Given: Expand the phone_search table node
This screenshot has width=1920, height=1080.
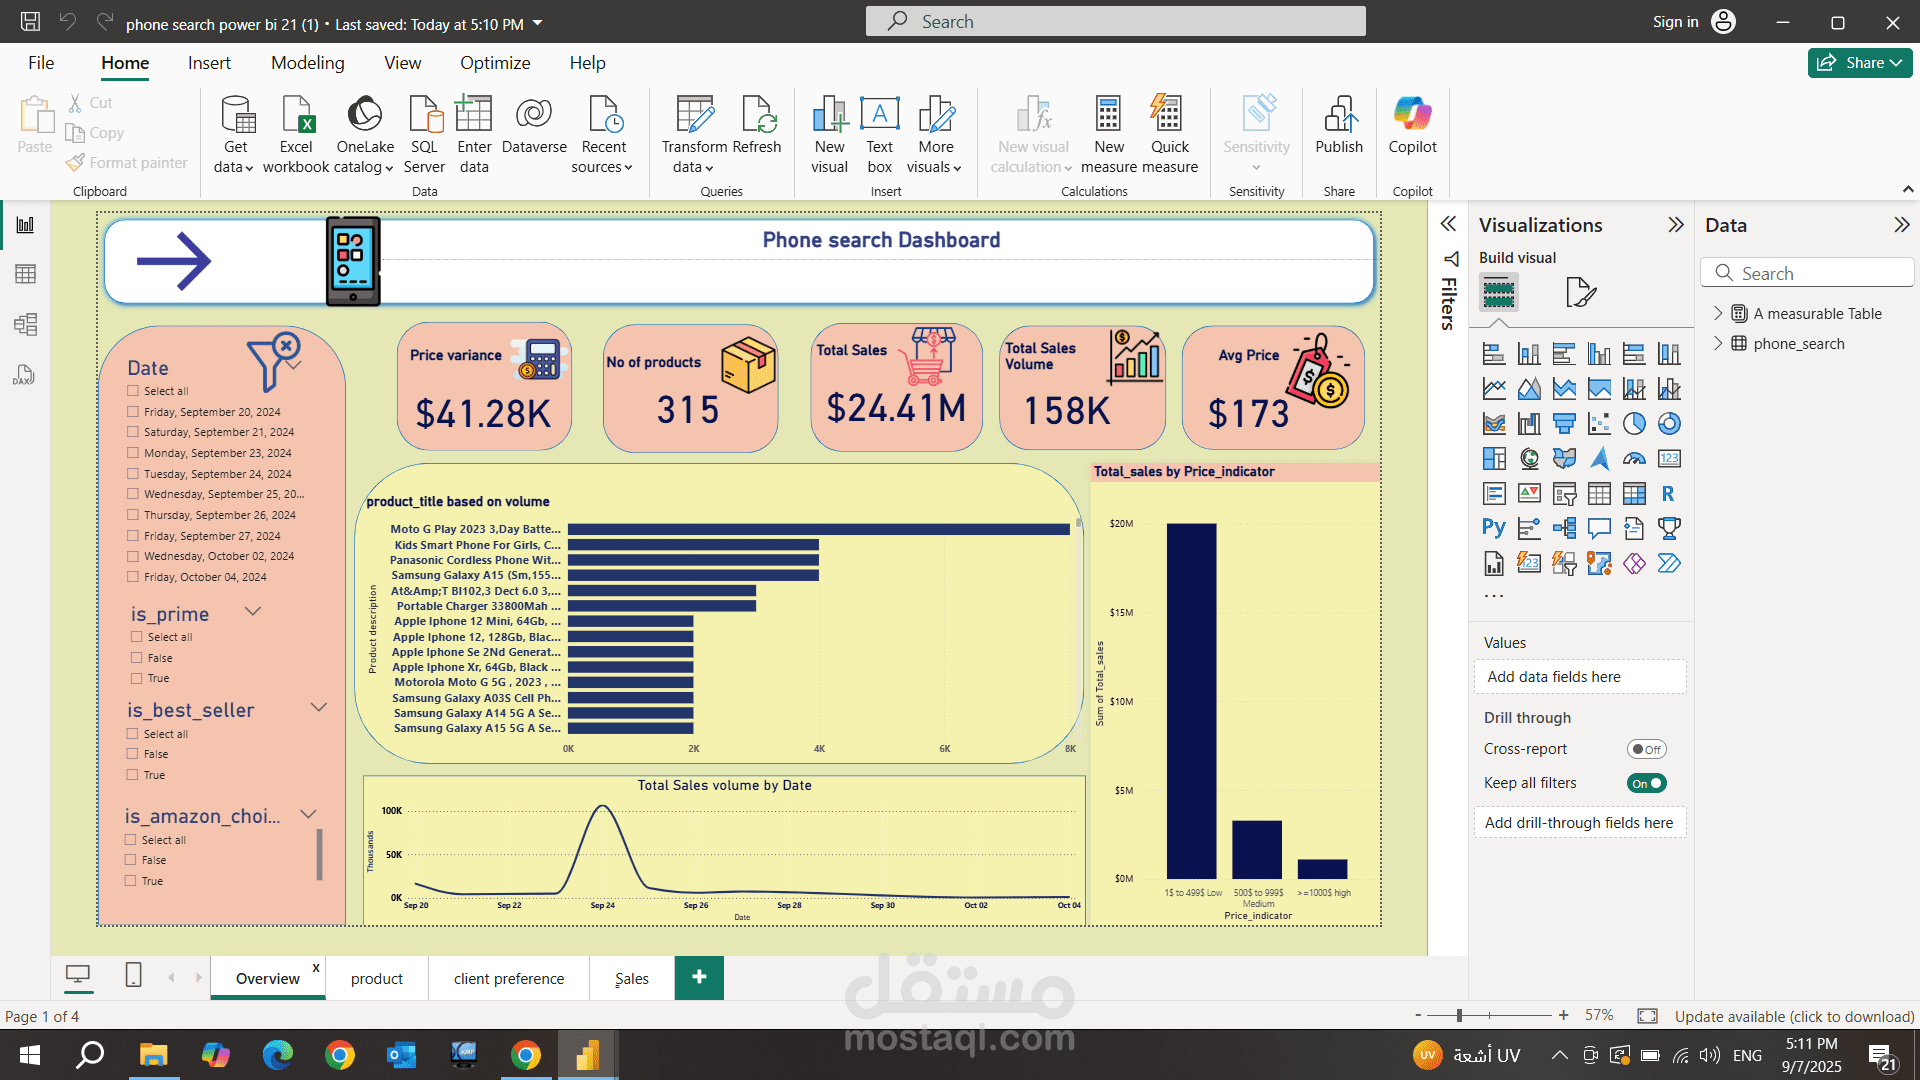Looking at the screenshot, I should point(1718,343).
